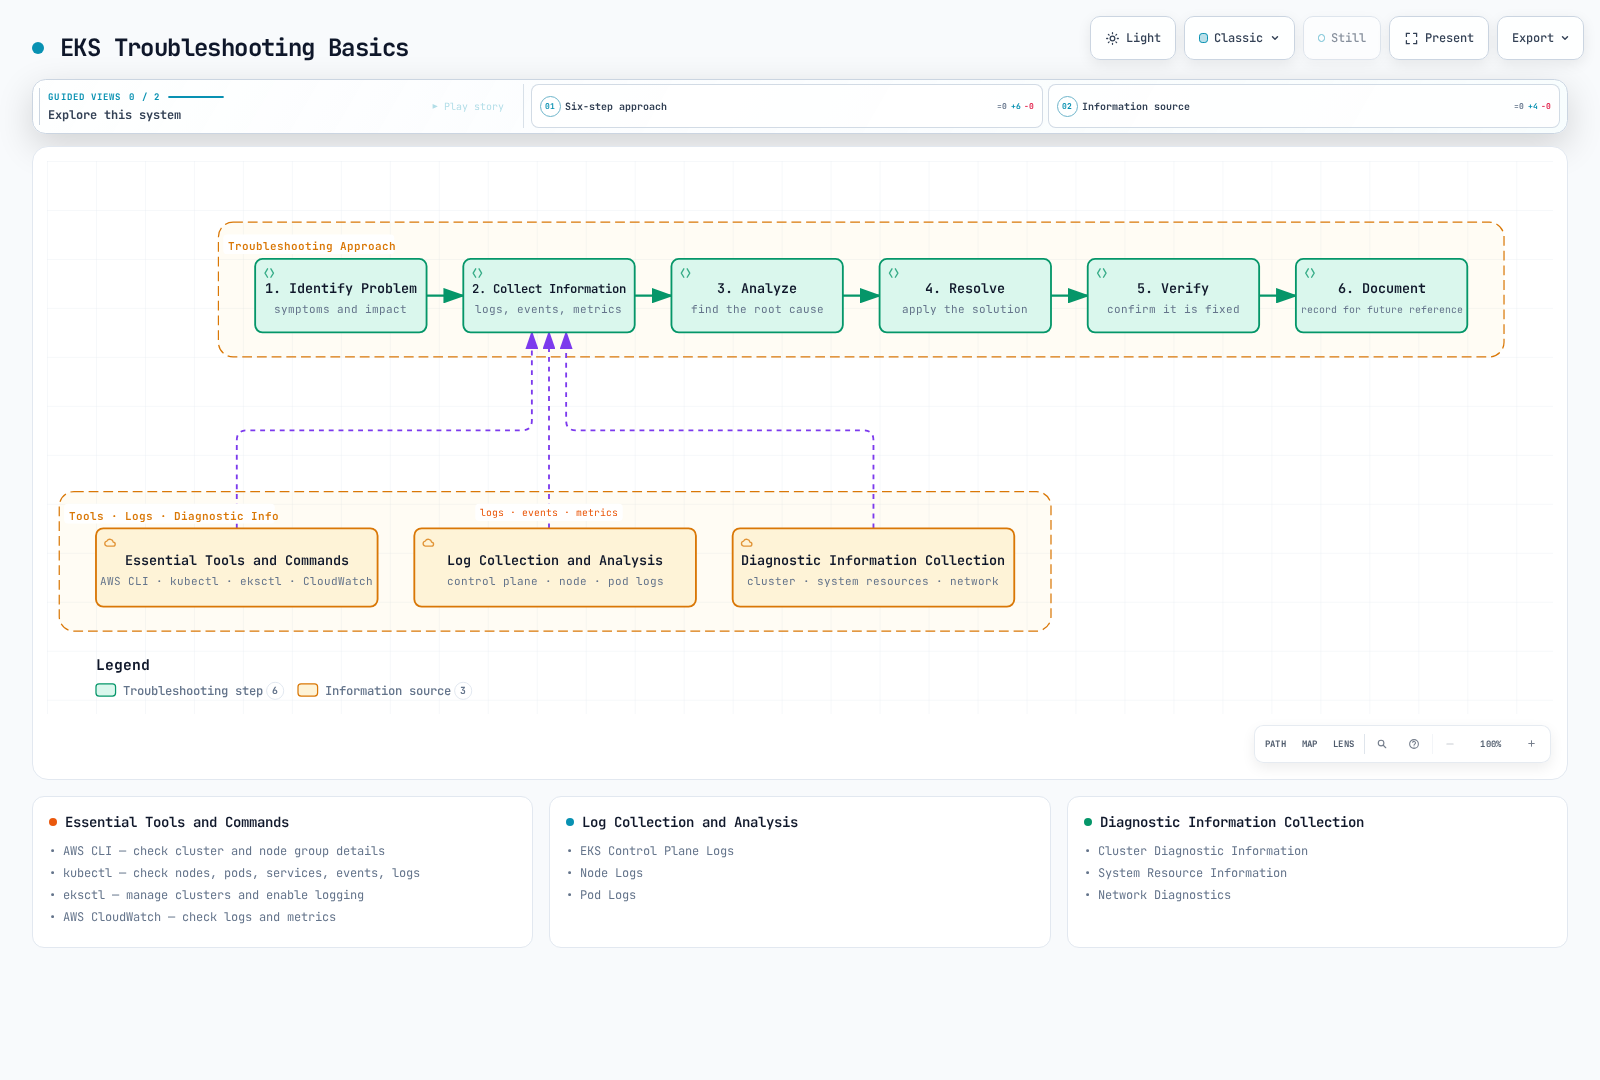
Task: Click the Information source orange legend swatch
Action: coord(308,690)
